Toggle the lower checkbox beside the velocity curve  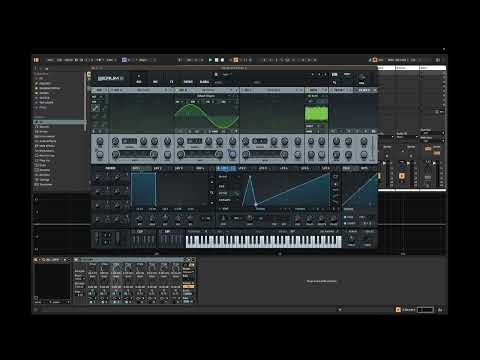click(x=345, y=223)
